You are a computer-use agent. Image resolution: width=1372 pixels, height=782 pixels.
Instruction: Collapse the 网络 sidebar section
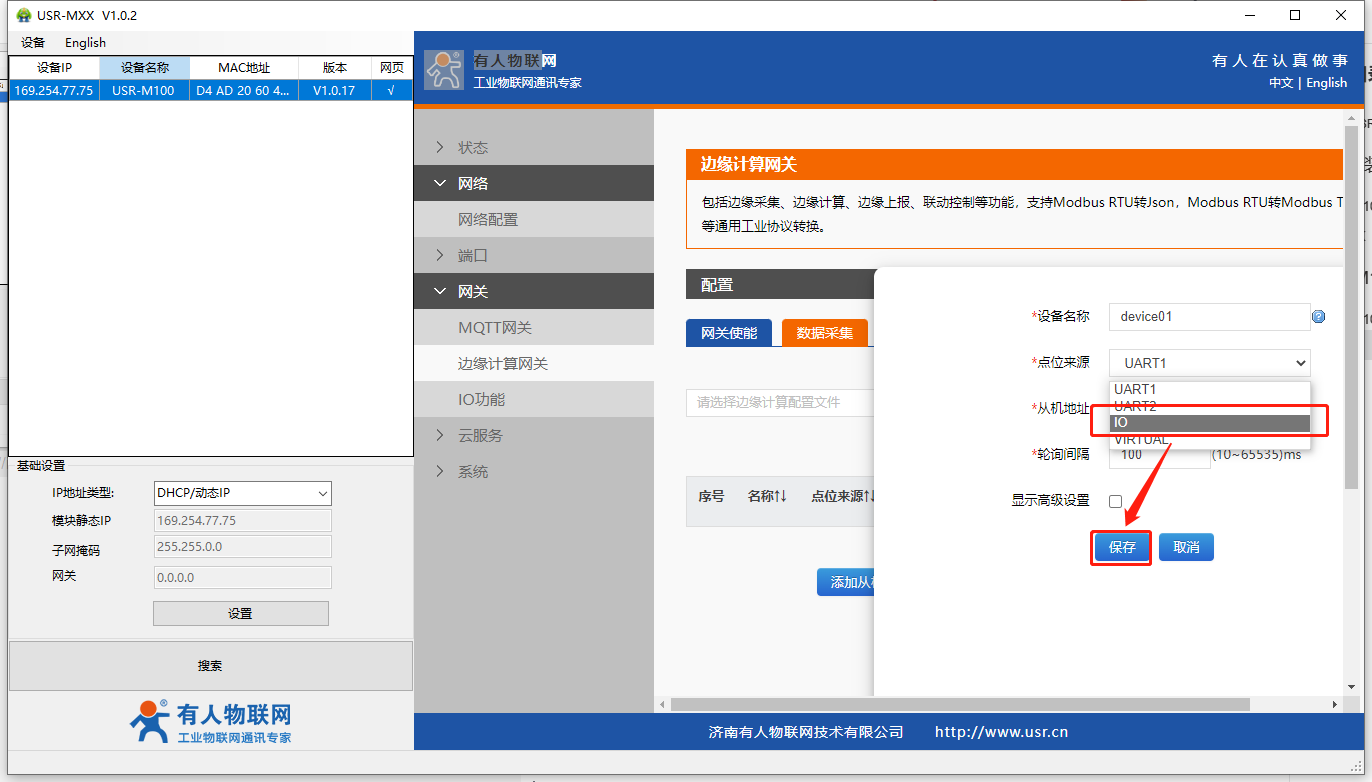coord(534,183)
